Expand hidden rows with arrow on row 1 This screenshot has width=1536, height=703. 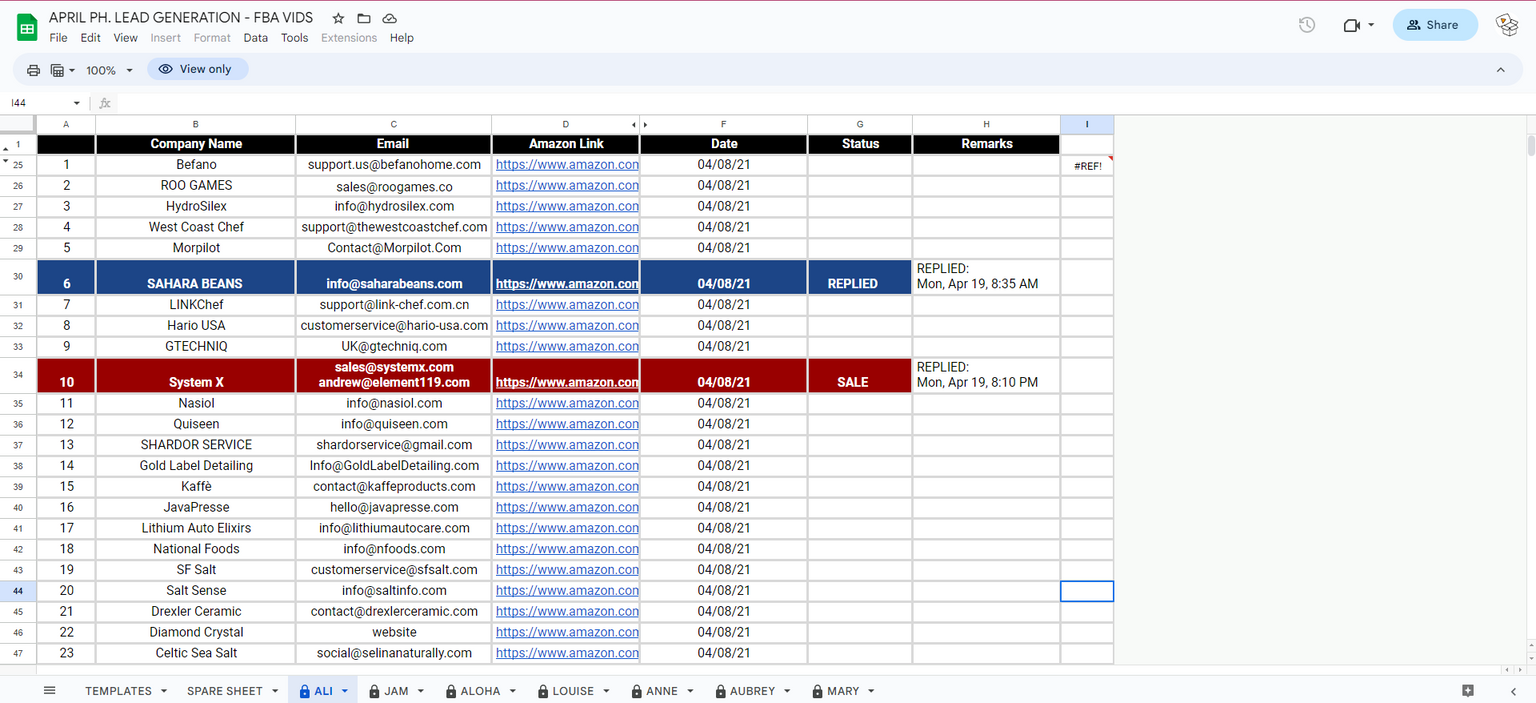point(6,148)
